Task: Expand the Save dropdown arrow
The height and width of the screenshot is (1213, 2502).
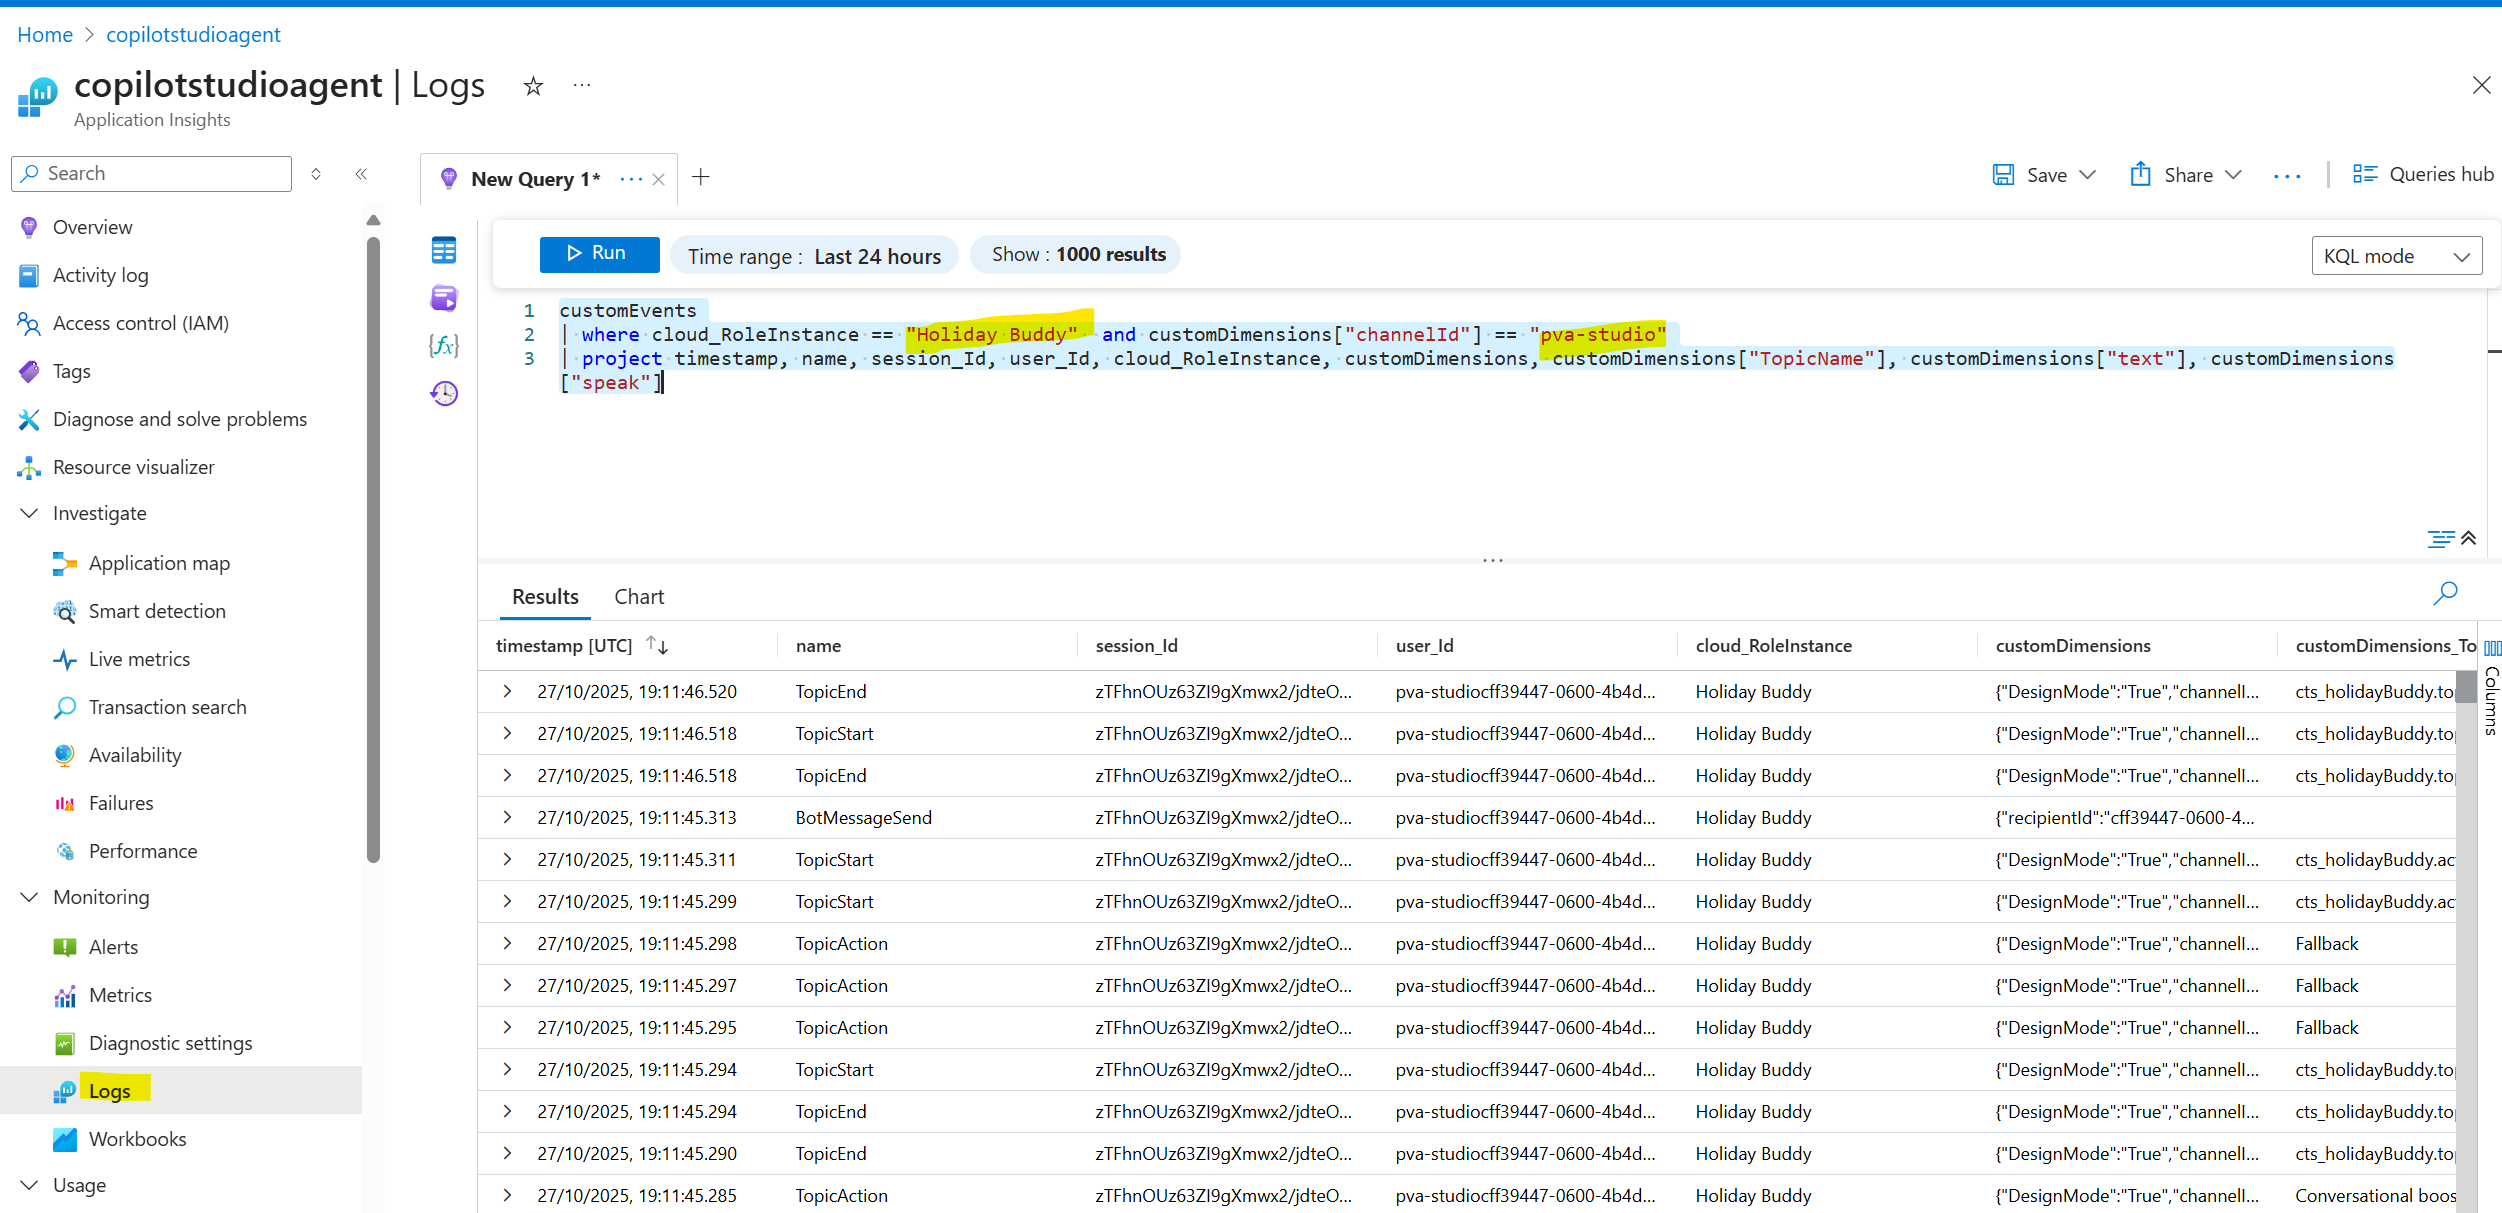Action: coord(2087,175)
